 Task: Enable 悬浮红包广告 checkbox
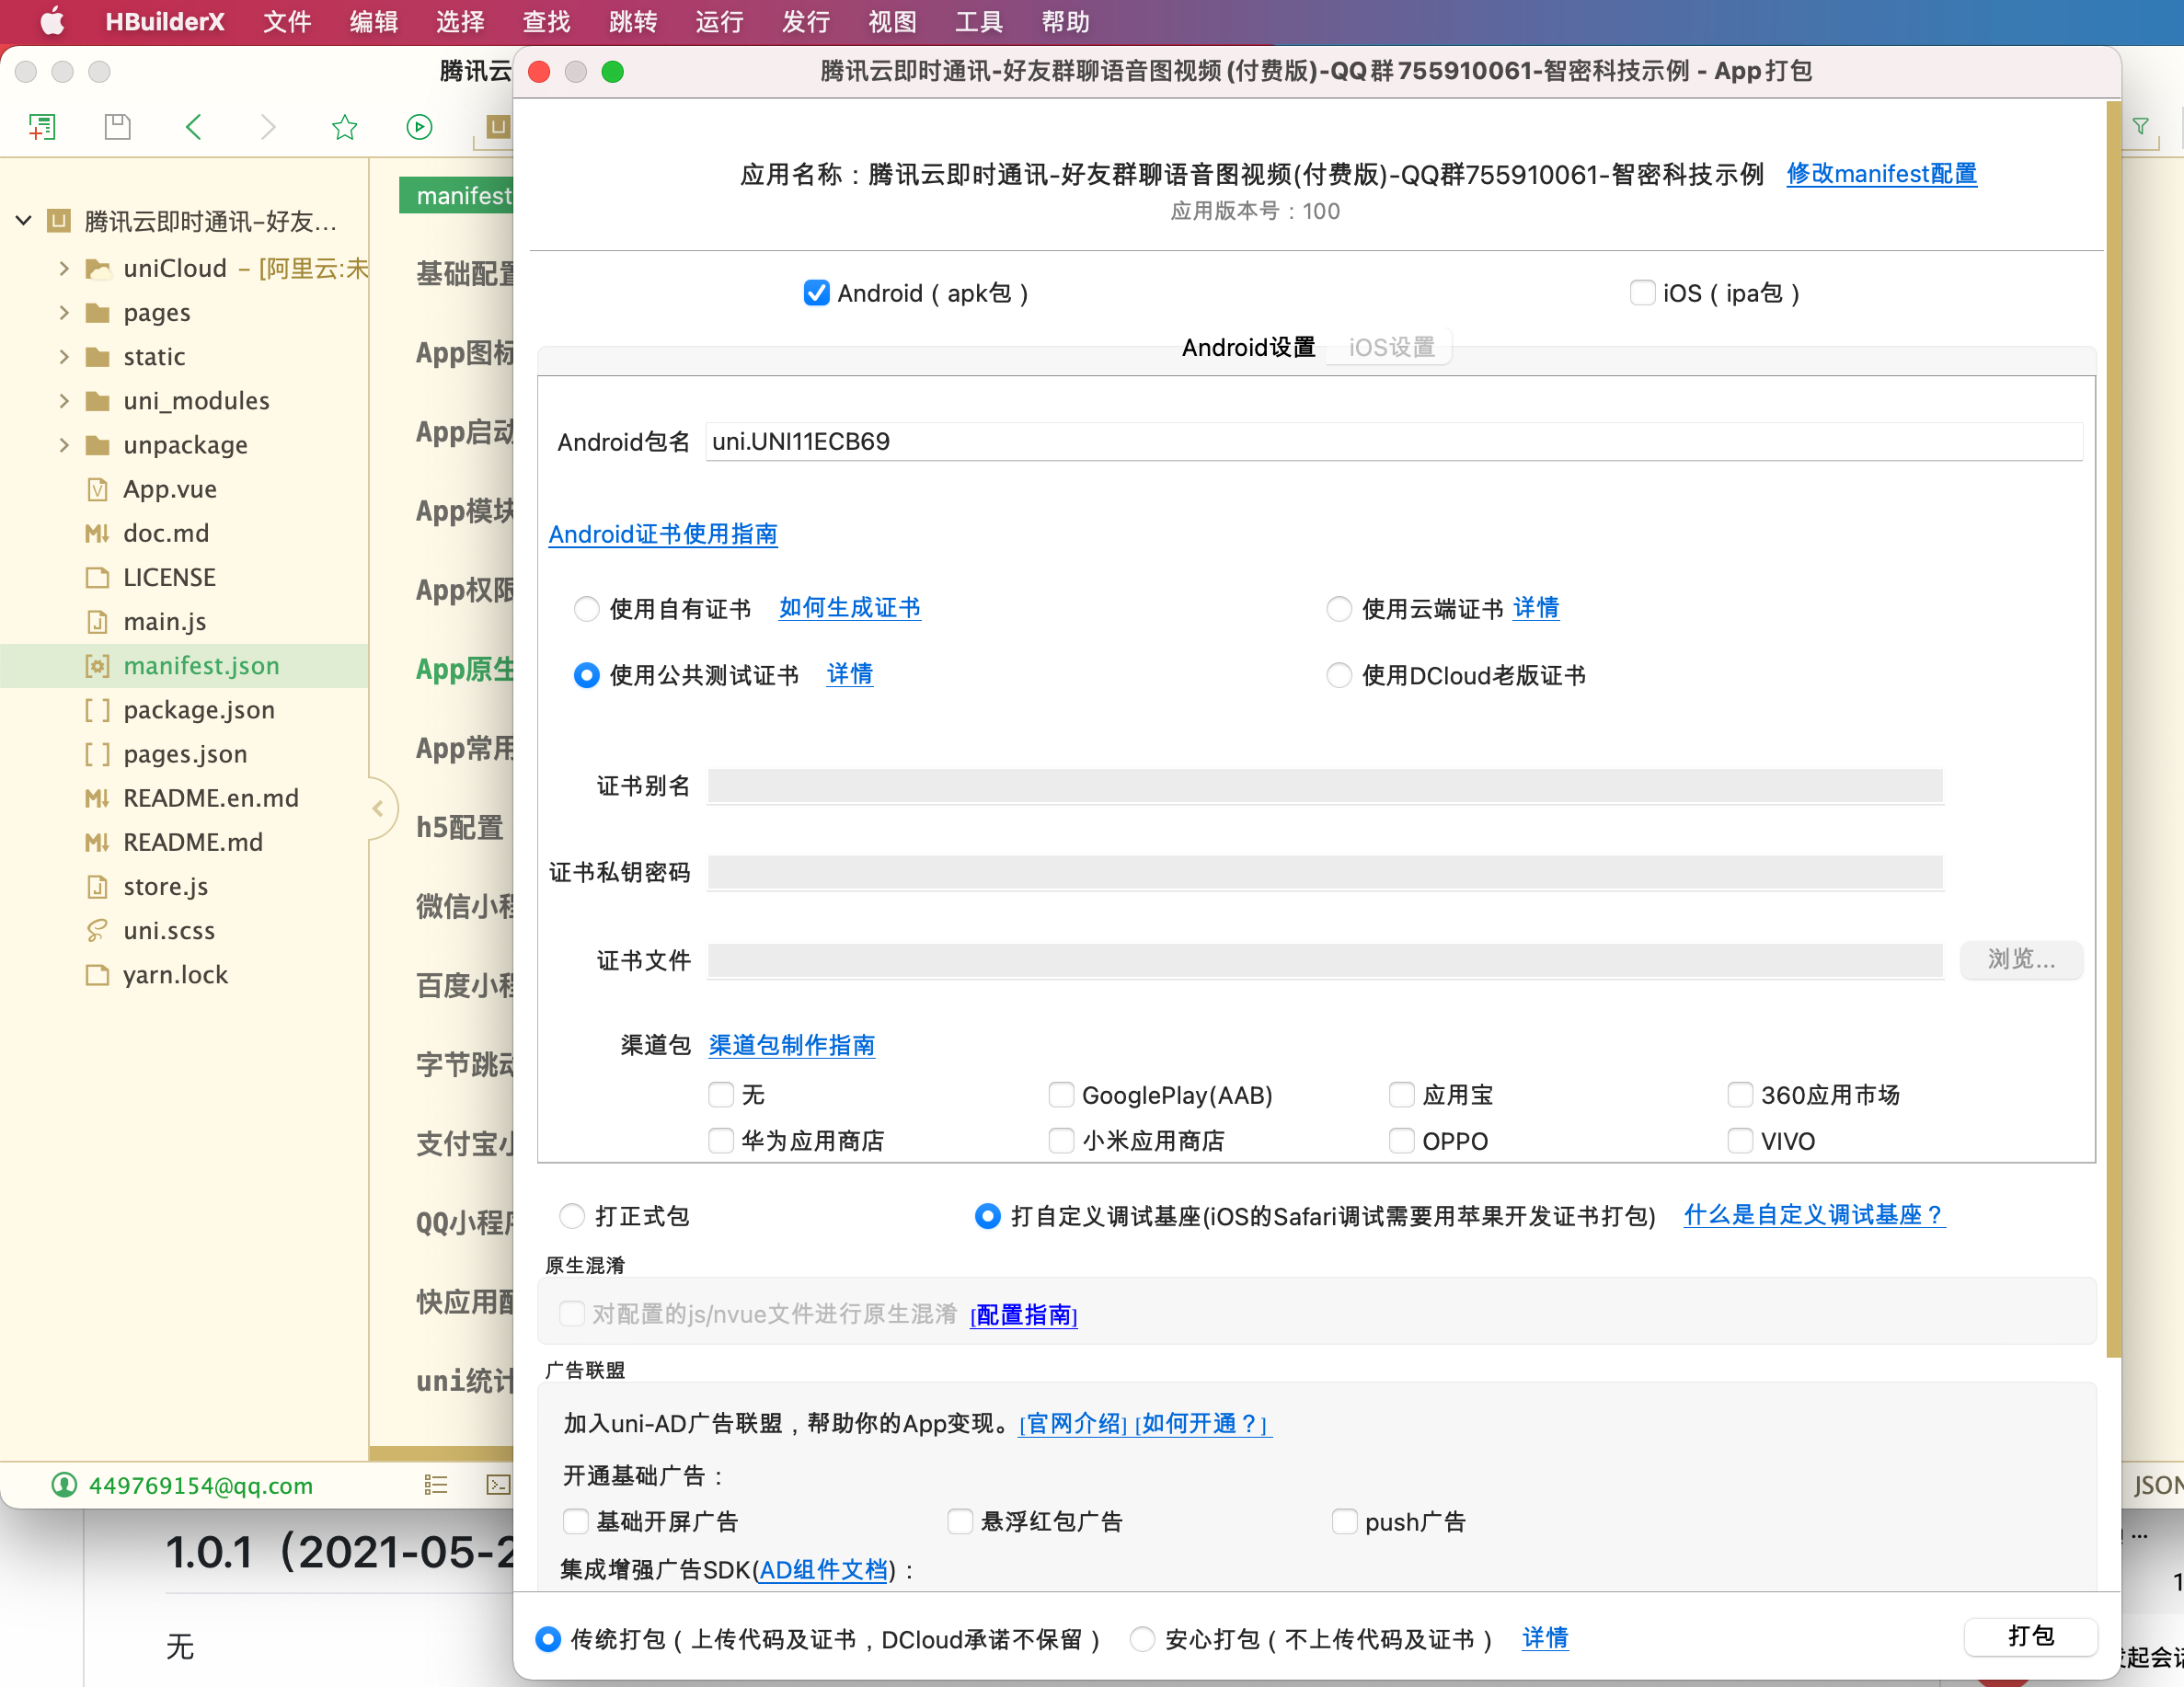point(960,1522)
